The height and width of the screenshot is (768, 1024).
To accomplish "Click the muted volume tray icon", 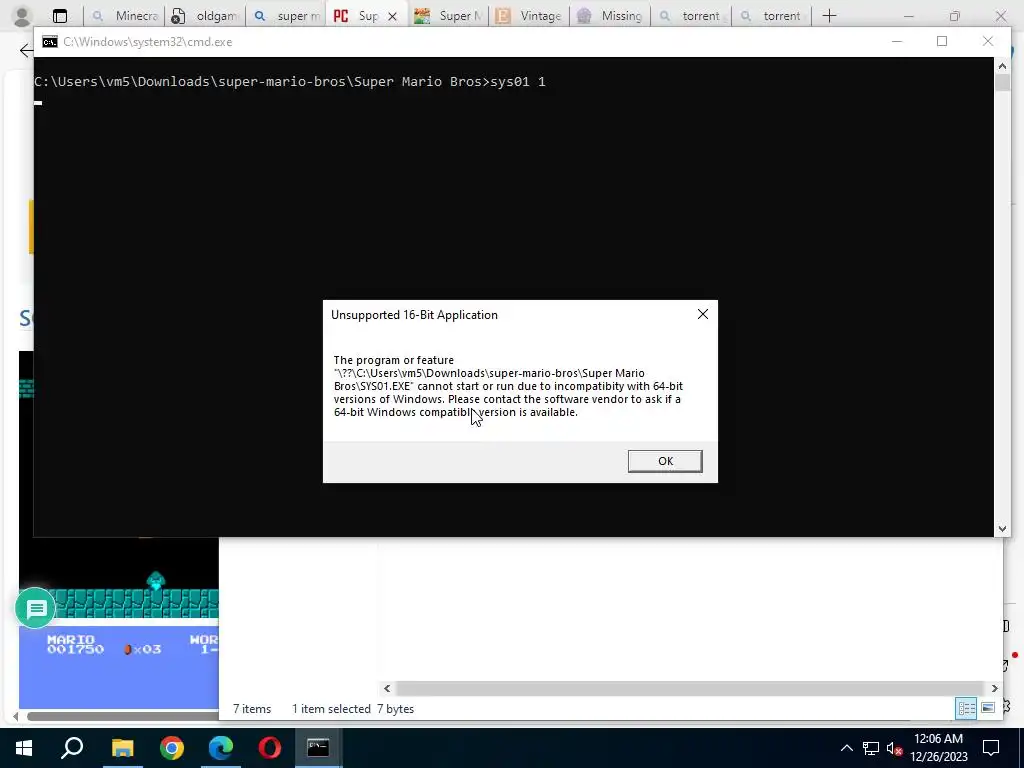I will coord(894,748).
